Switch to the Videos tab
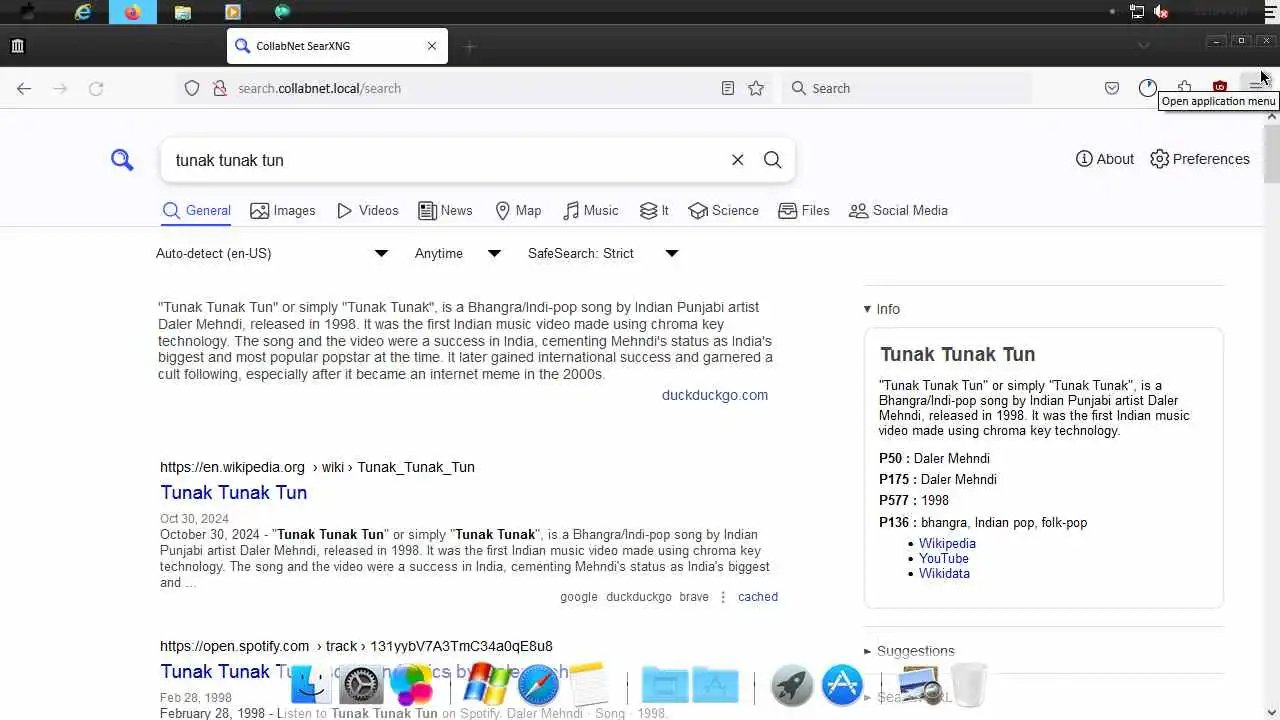Screen dimensions: 1280x720 point(368,210)
